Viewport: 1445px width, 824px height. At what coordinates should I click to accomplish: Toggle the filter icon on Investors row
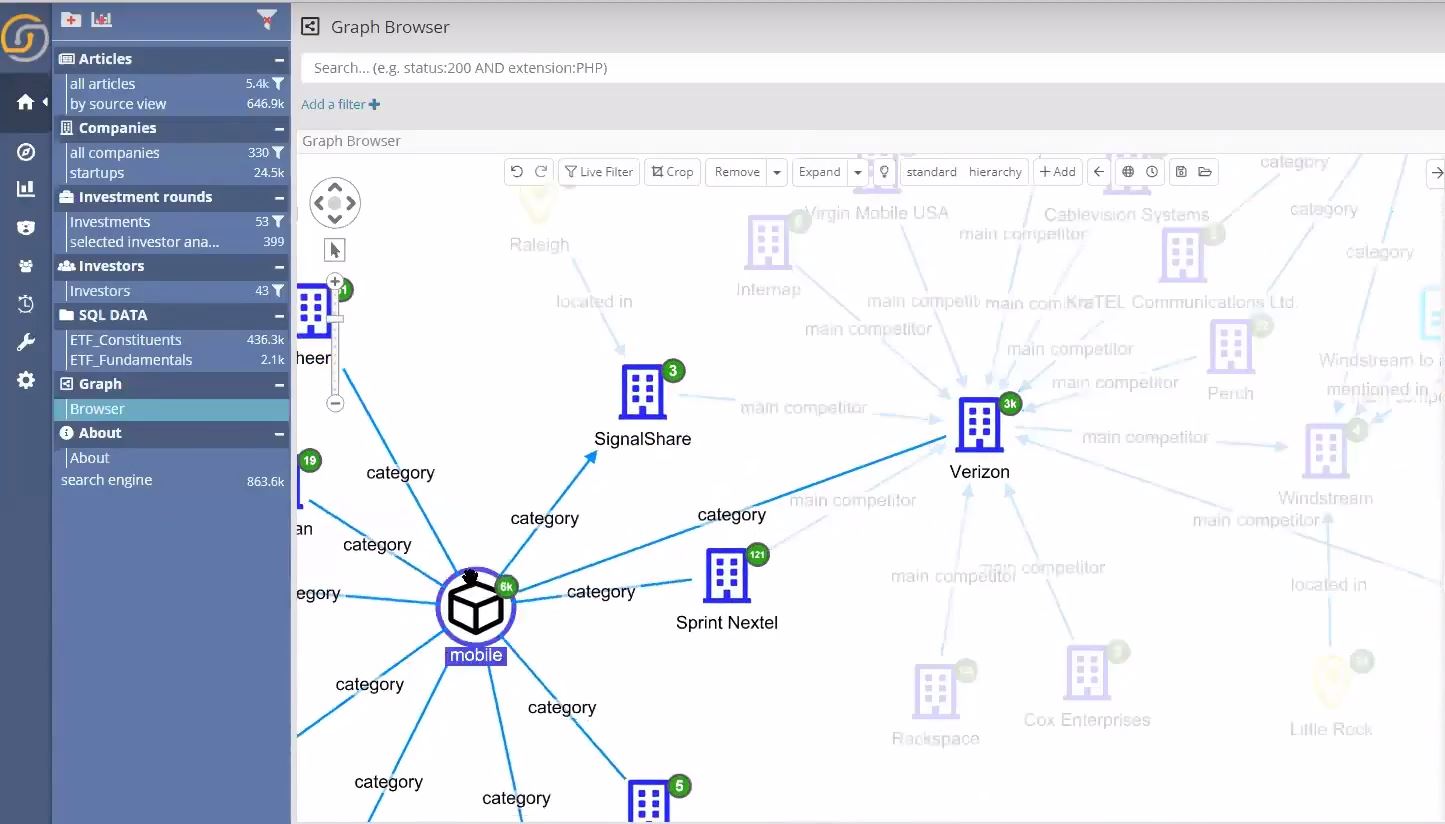point(278,291)
